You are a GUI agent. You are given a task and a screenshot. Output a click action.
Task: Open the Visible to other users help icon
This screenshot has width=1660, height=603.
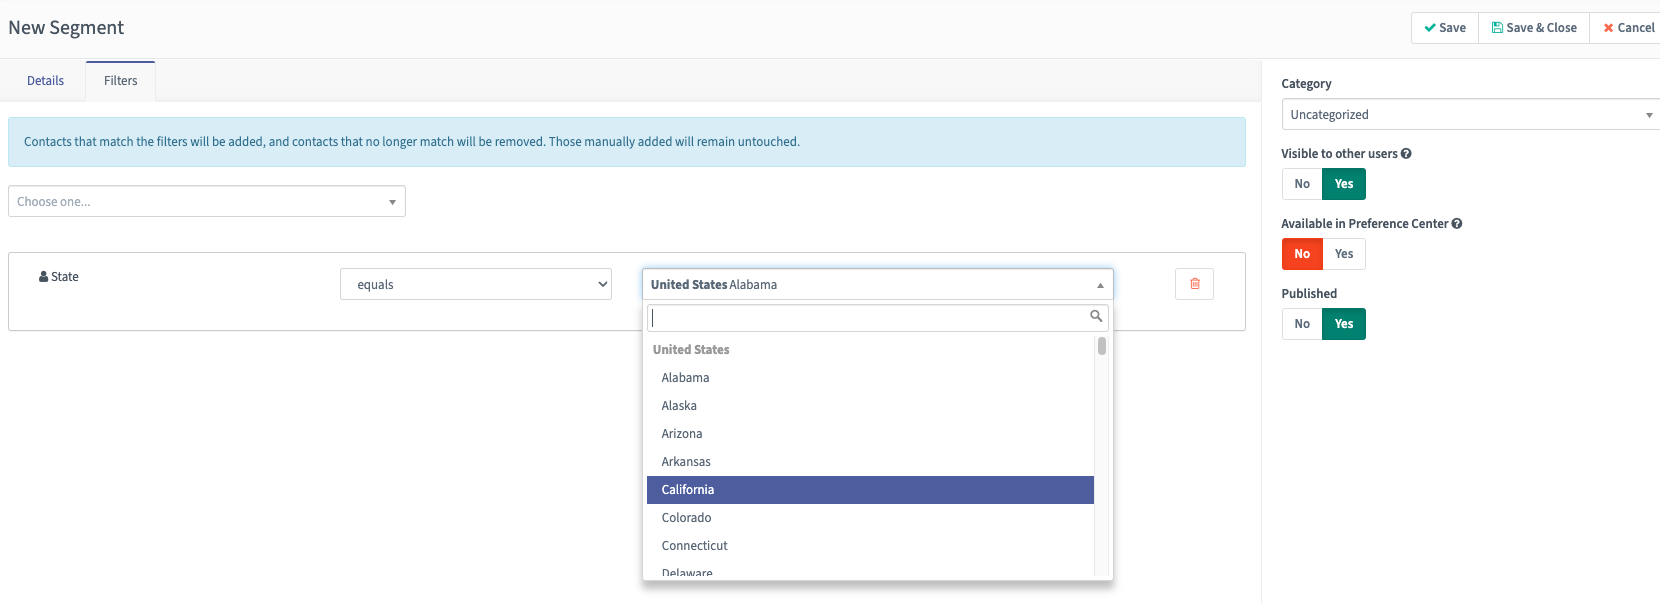tap(1406, 153)
